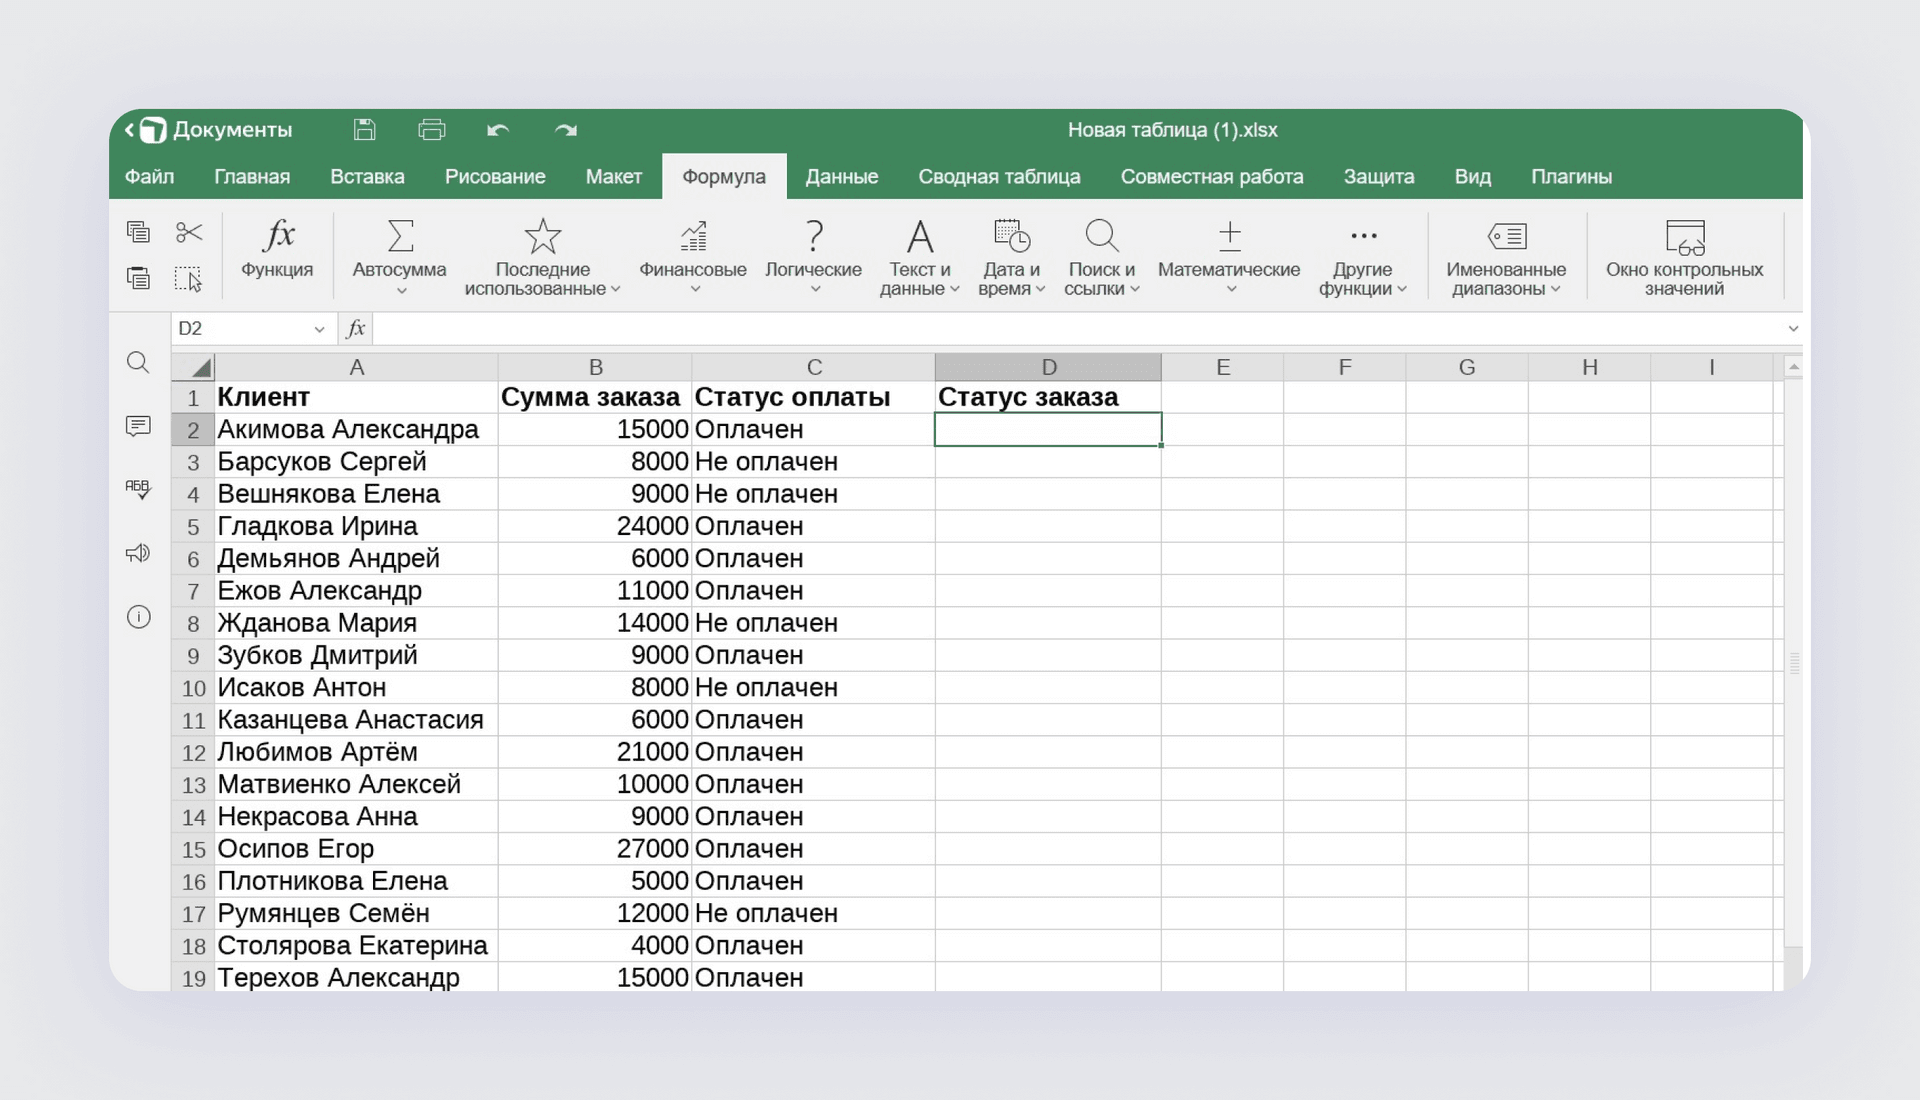This screenshot has width=1920, height=1100.
Task: Expand Автосумма dropdown arrow
Action: click(402, 291)
